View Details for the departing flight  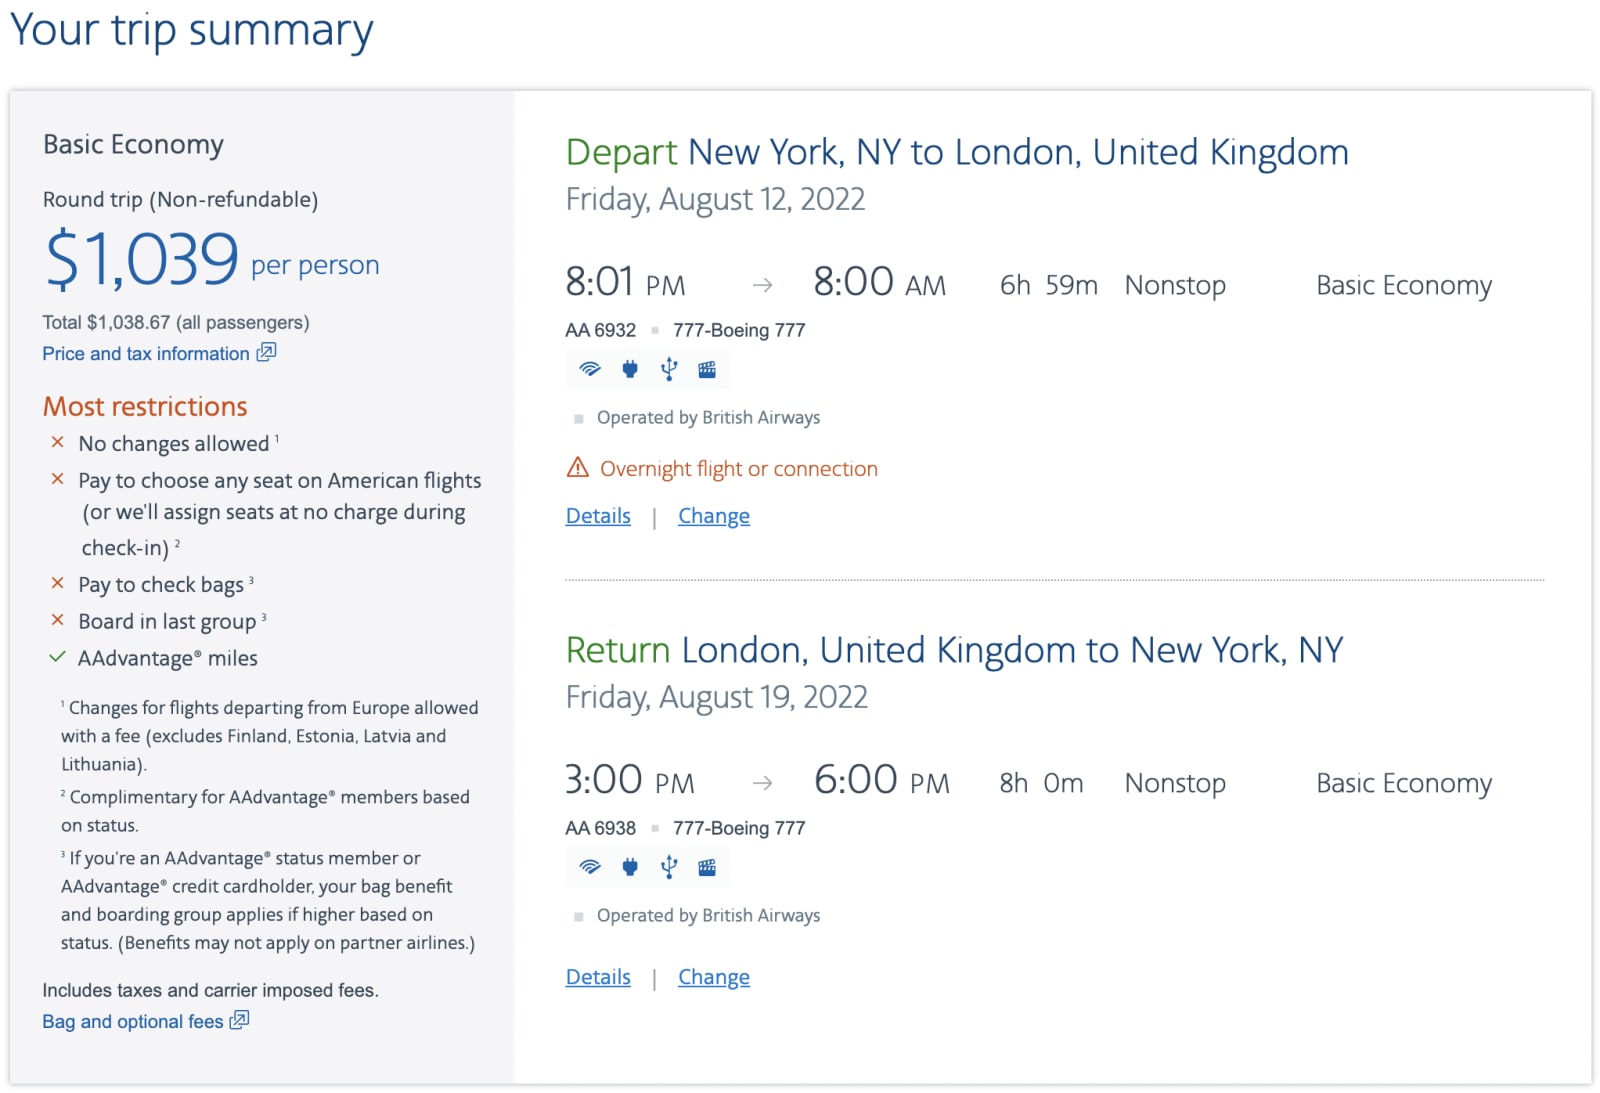point(598,516)
